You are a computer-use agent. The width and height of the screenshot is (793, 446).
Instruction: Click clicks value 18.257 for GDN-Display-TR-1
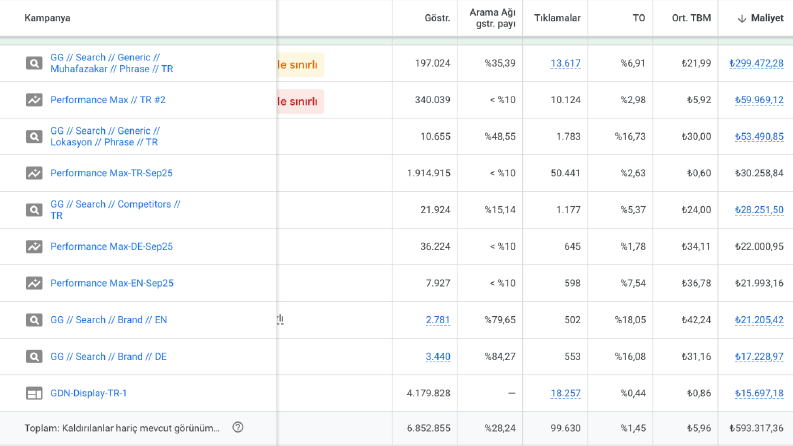[x=565, y=393]
